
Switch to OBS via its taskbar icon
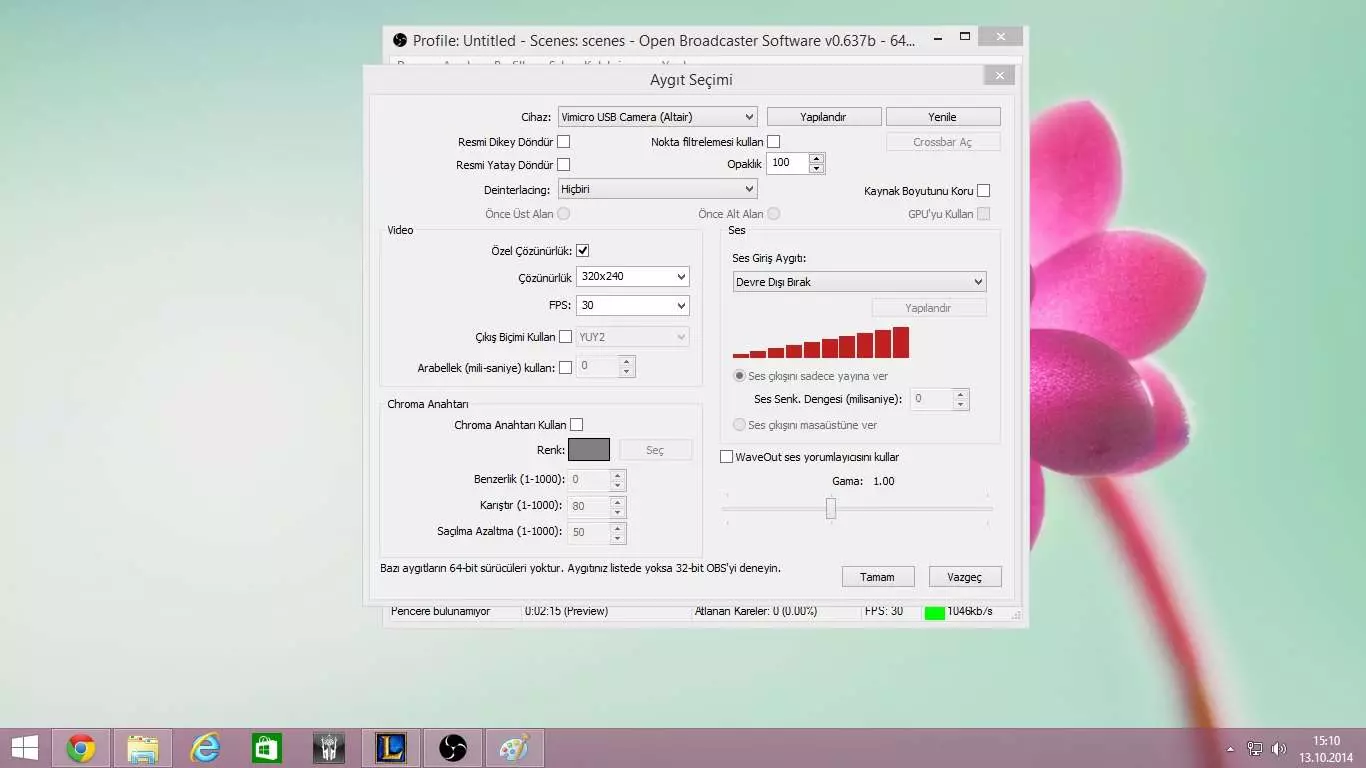(x=453, y=748)
